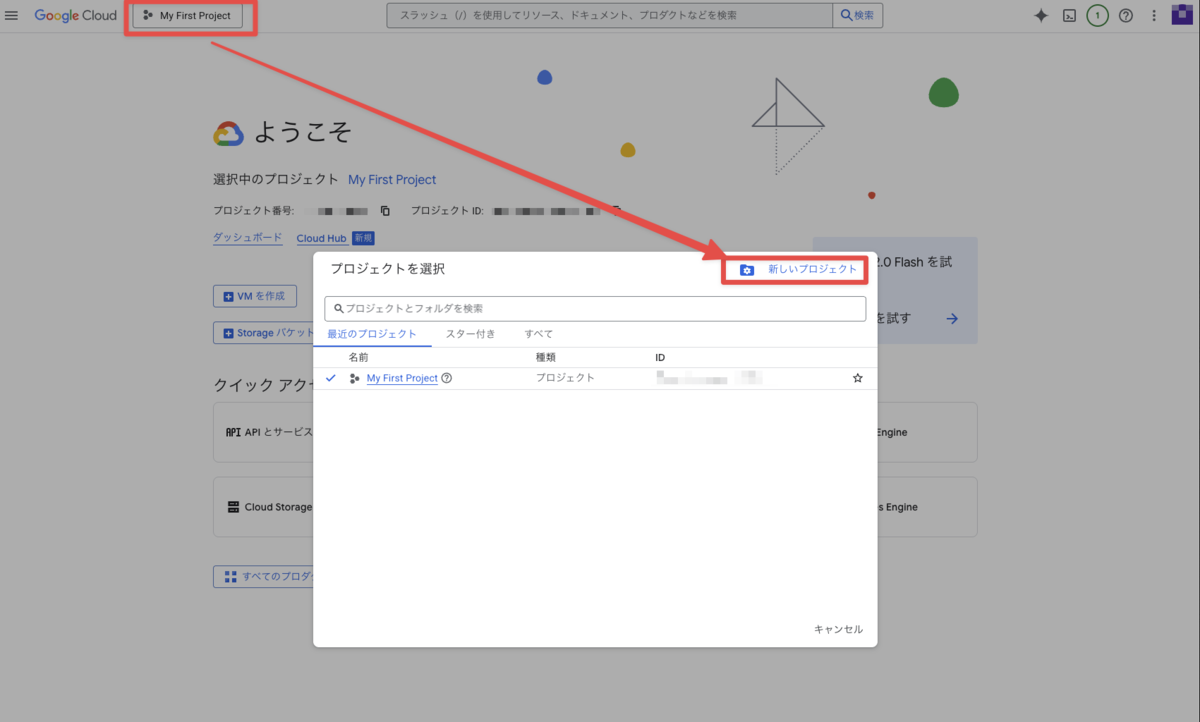Open the API とサービス card
The height and width of the screenshot is (722, 1200).
pyautogui.click(x=263, y=432)
